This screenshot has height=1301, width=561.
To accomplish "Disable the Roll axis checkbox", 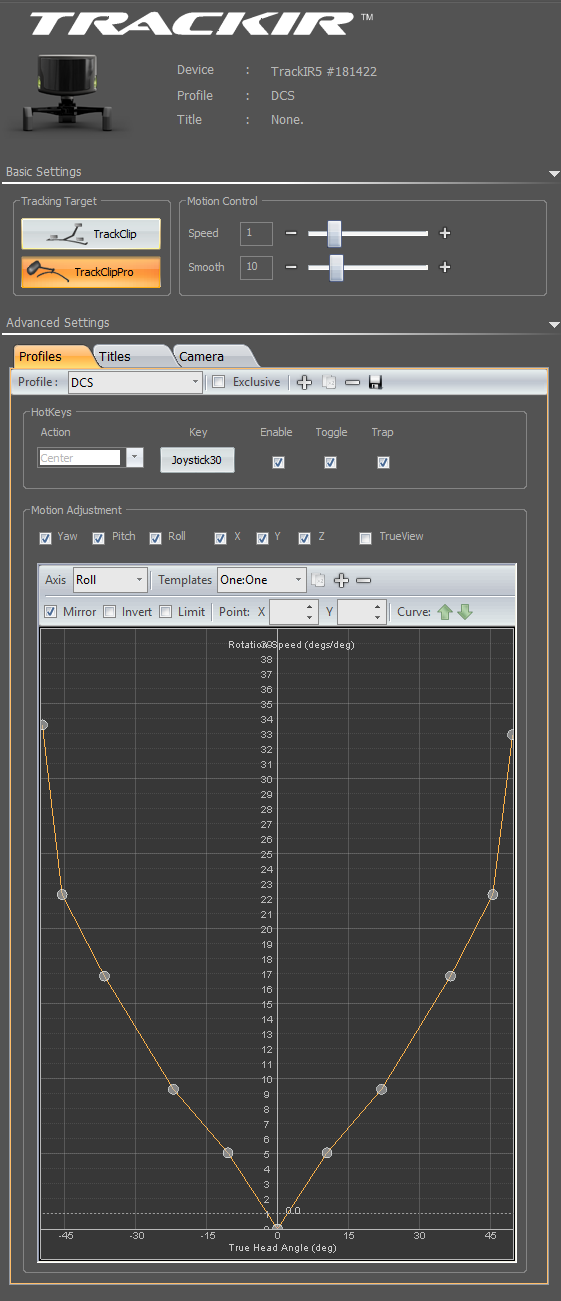I will [156, 538].
